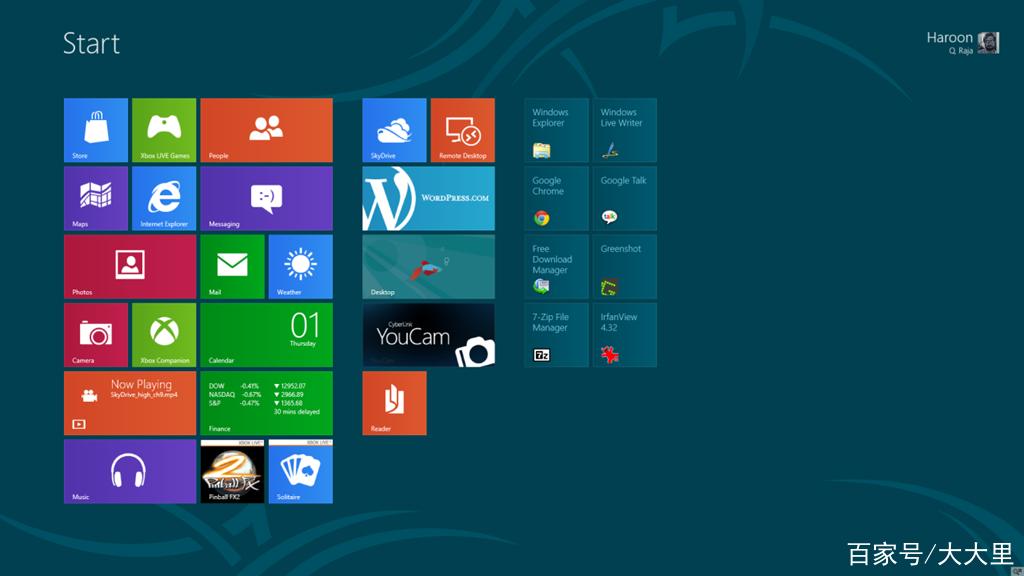
Task: Open the Photos tile
Action: click(x=130, y=266)
